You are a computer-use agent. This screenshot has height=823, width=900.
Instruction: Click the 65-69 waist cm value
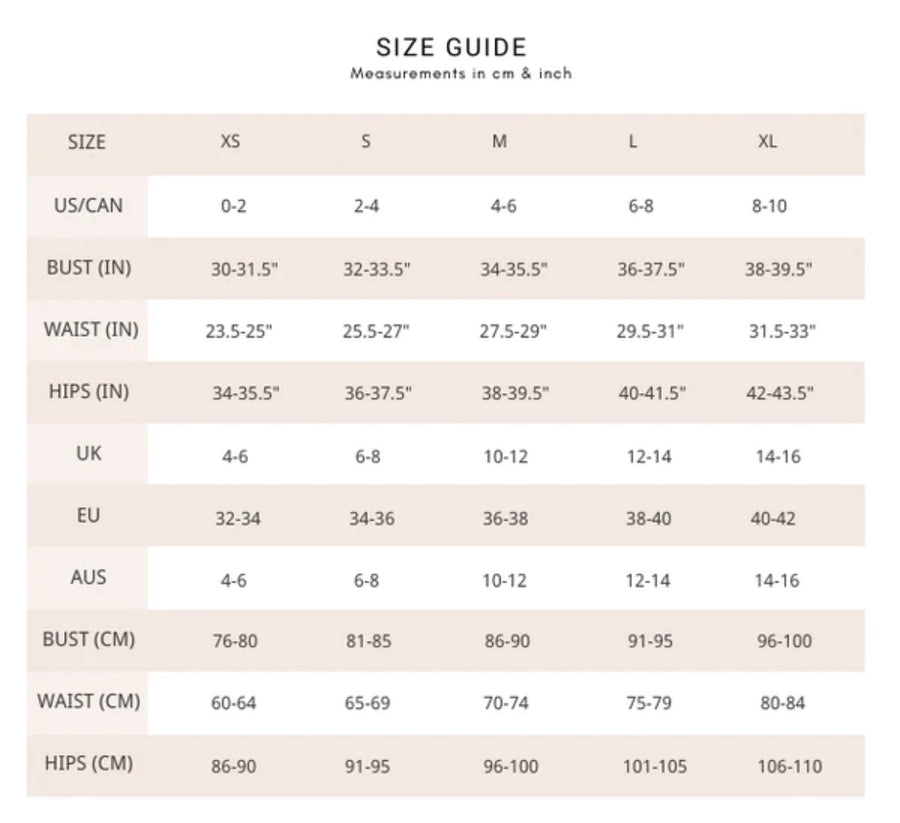pos(367,703)
